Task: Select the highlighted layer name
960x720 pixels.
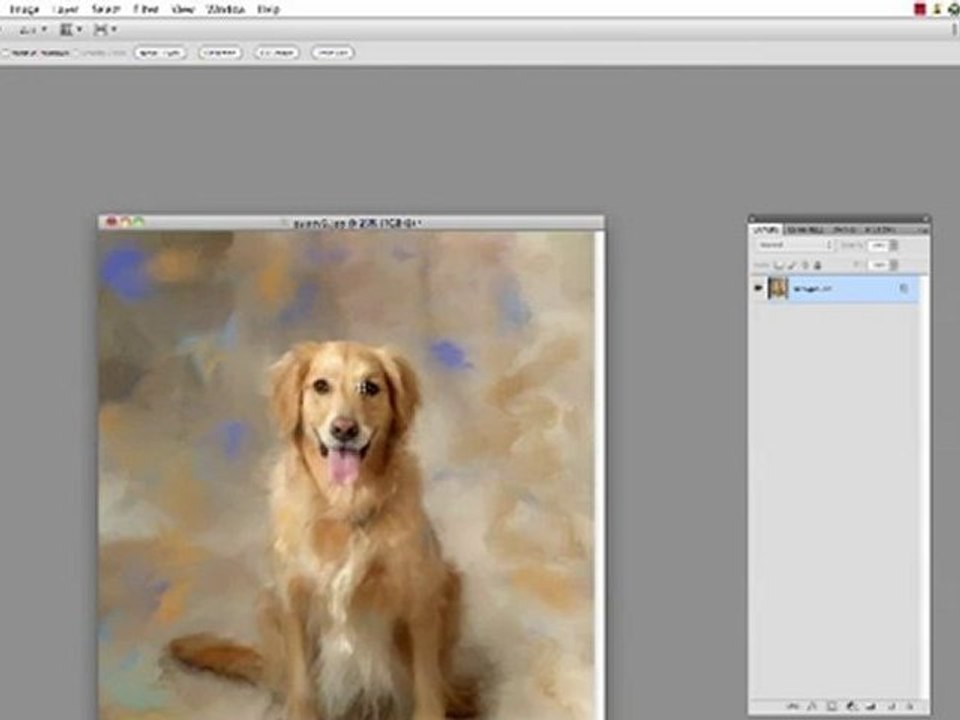Action: (x=812, y=288)
